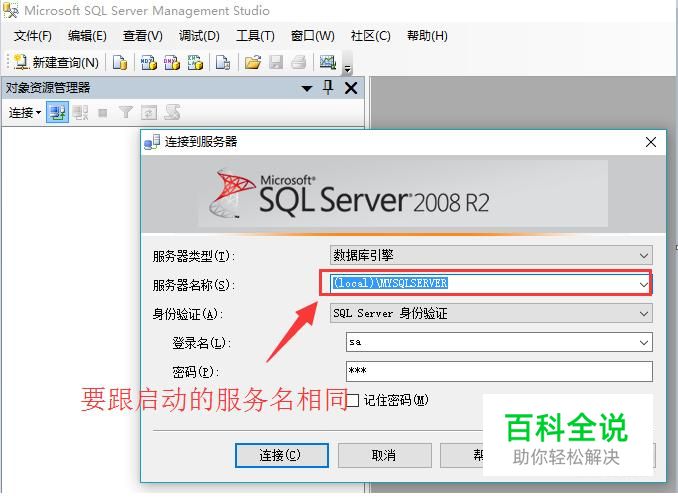Enable the 记住密码 checkbox

coord(353,400)
